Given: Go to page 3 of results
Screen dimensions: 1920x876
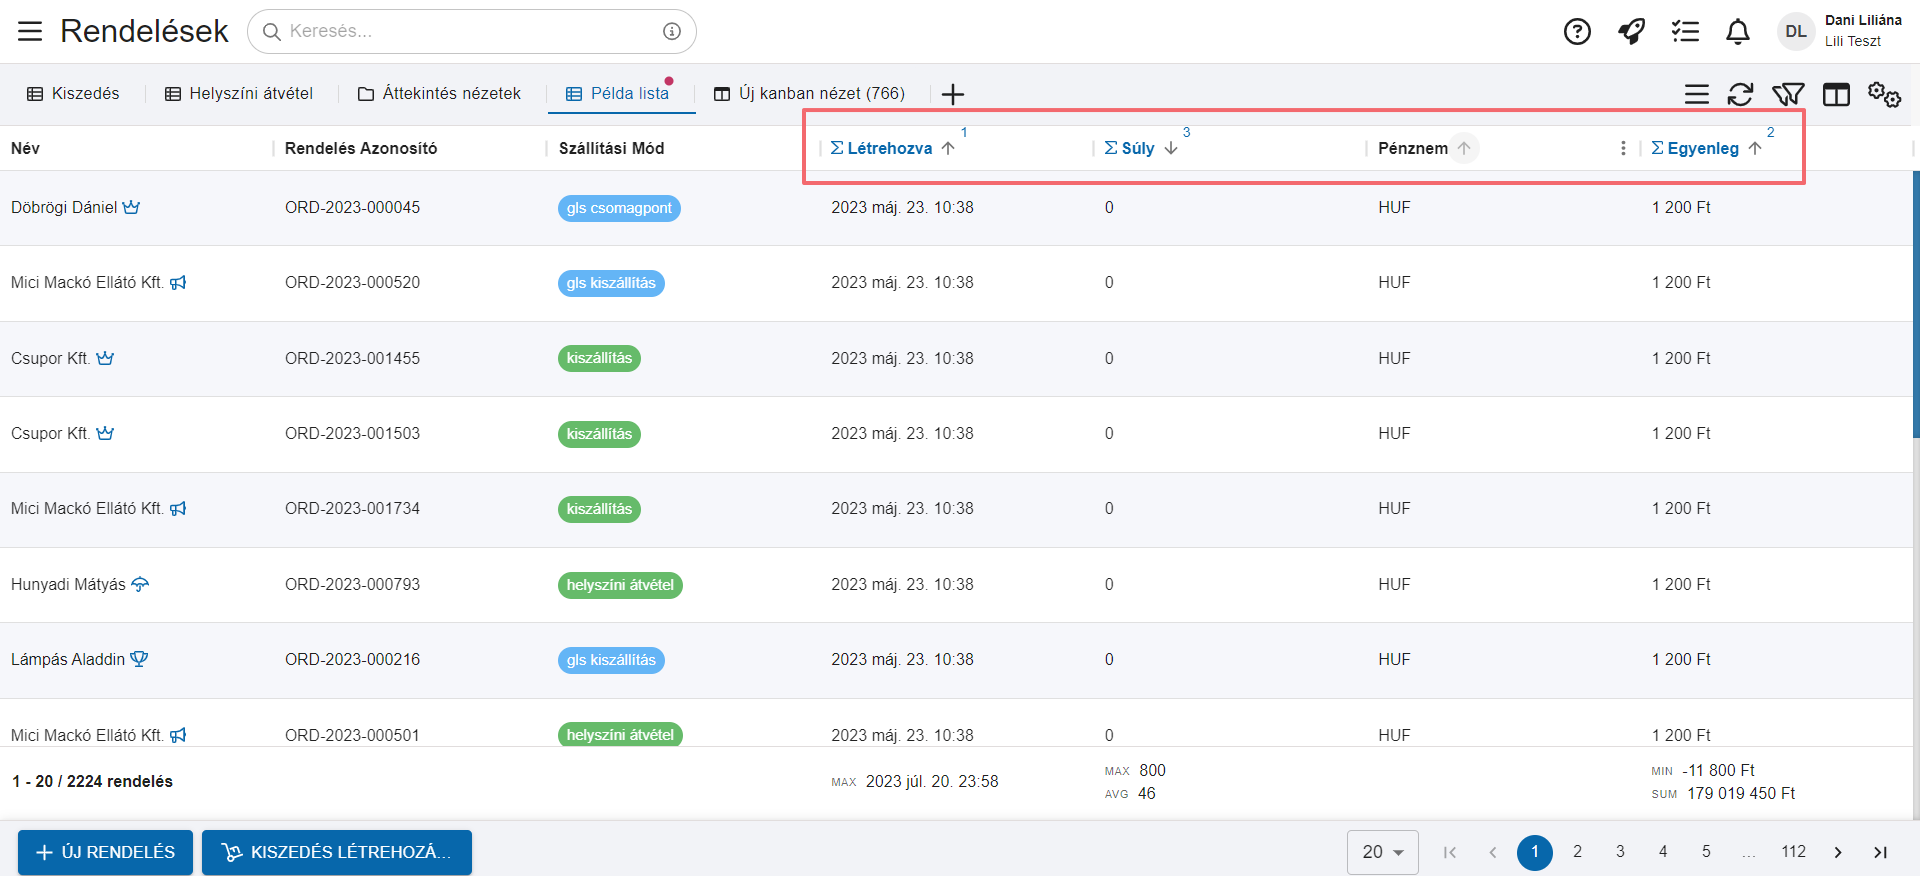Looking at the screenshot, I should (x=1620, y=852).
